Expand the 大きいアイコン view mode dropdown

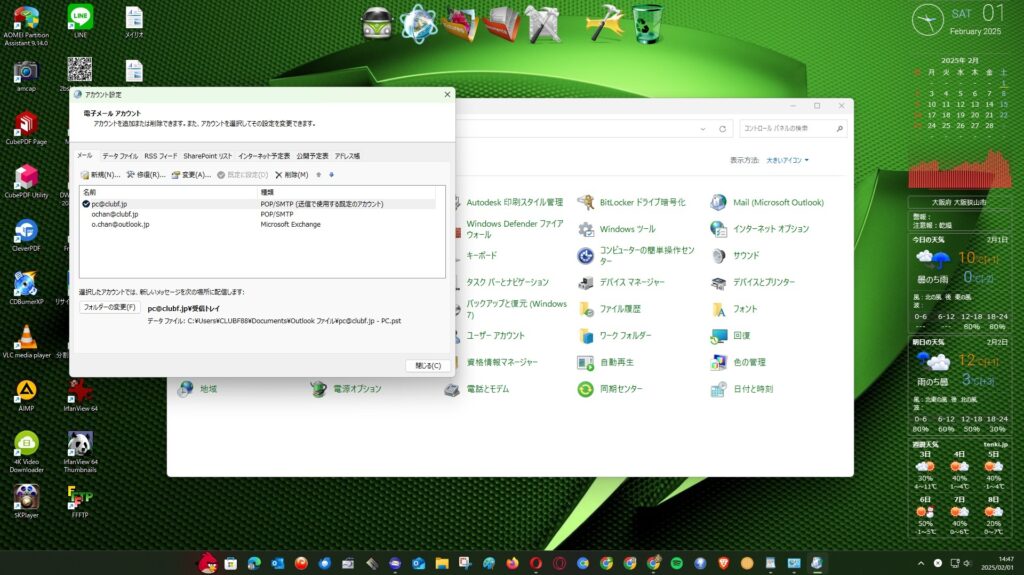(788, 160)
